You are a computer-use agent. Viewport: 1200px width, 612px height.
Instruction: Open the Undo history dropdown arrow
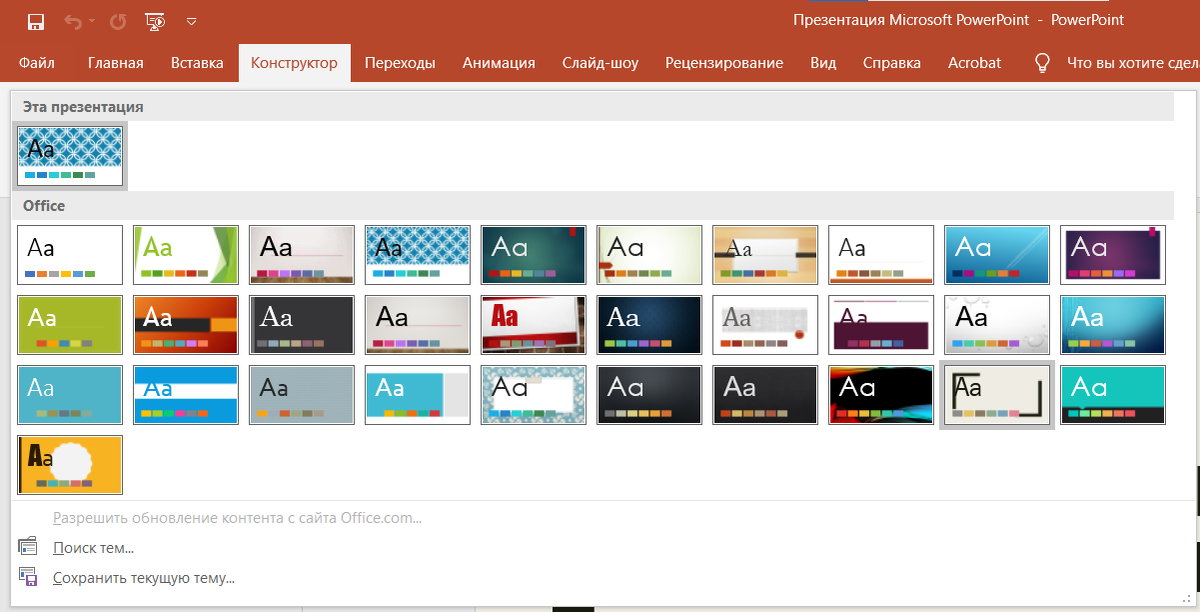click(x=92, y=20)
